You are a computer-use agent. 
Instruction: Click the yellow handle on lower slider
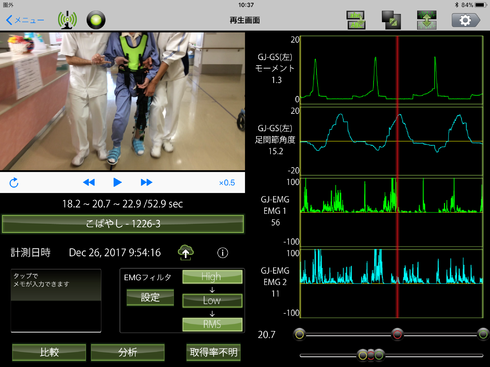362,355
